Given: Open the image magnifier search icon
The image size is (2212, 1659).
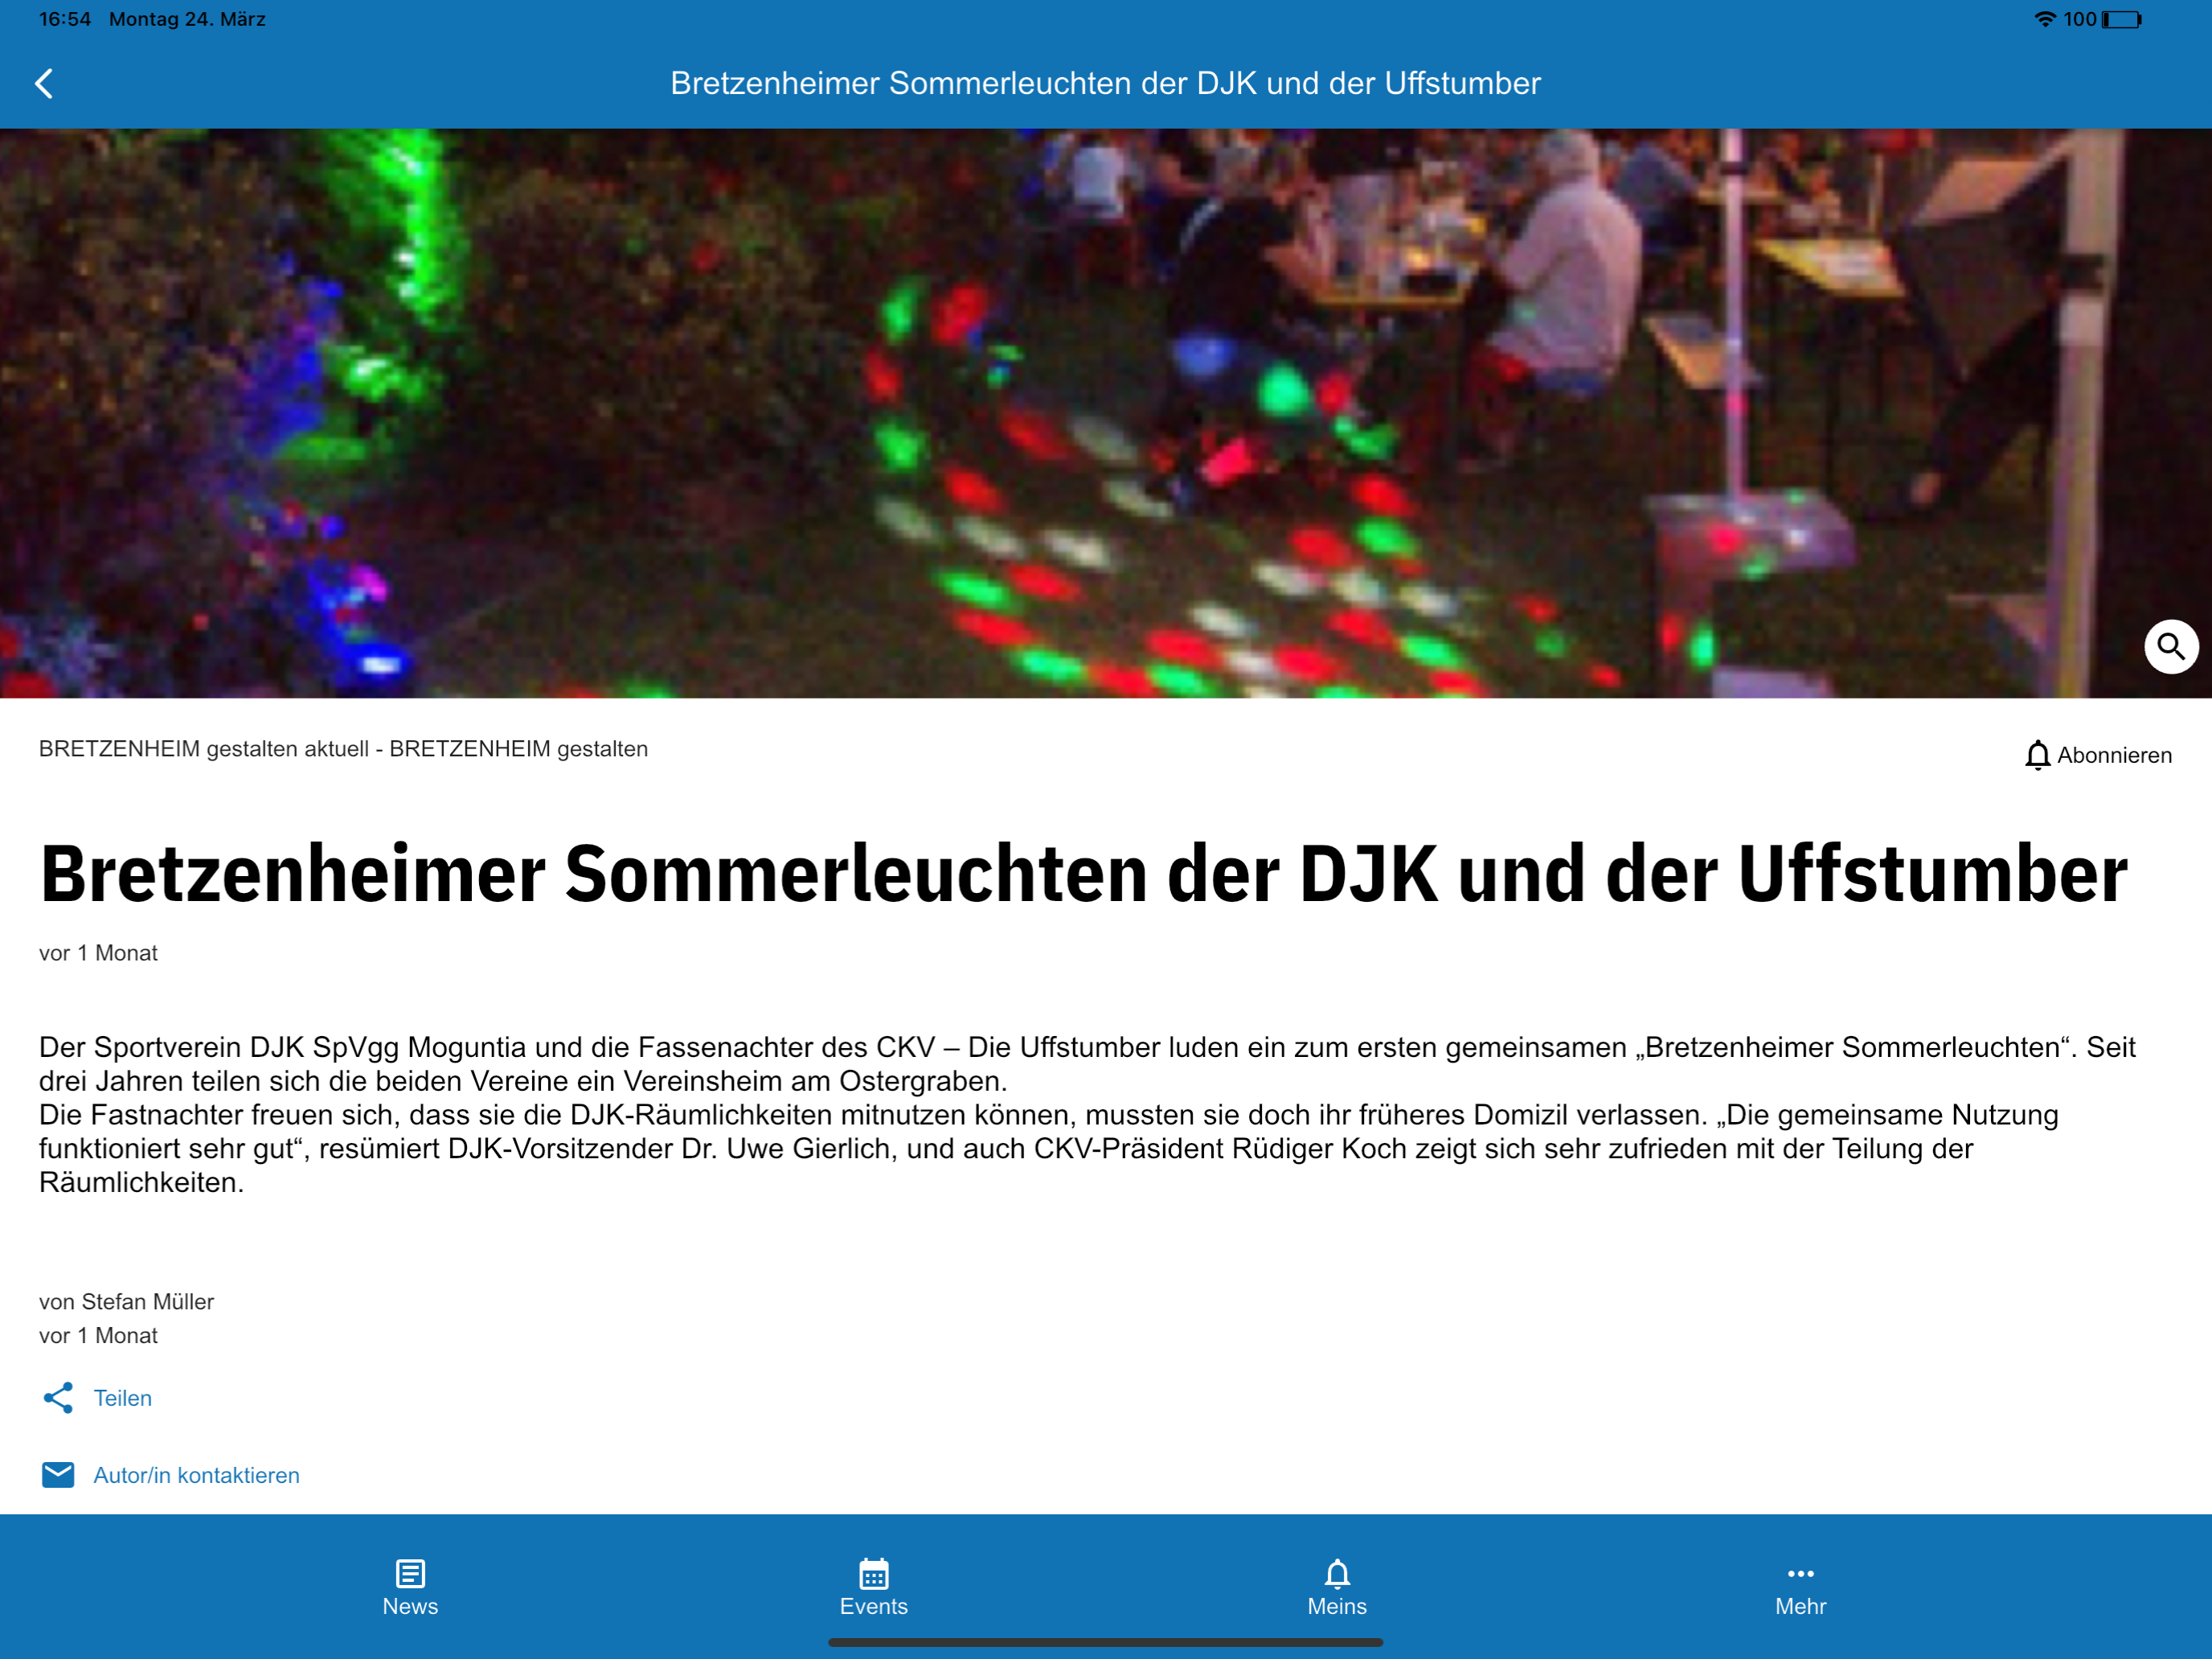Looking at the screenshot, I should click(x=2170, y=647).
